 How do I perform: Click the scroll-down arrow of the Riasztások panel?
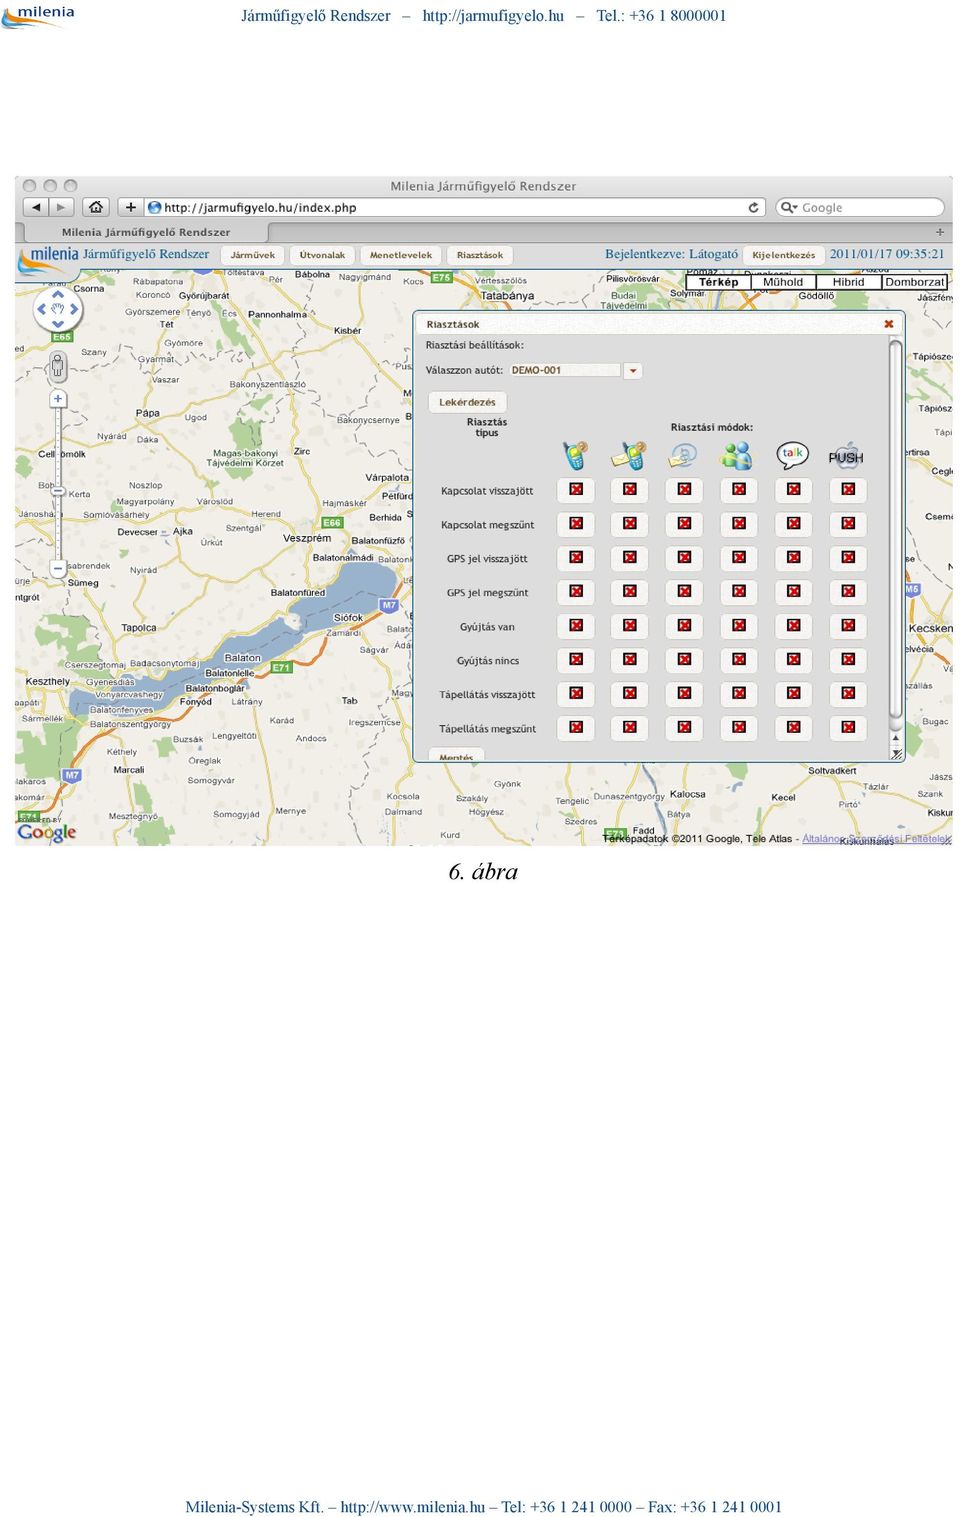[896, 753]
